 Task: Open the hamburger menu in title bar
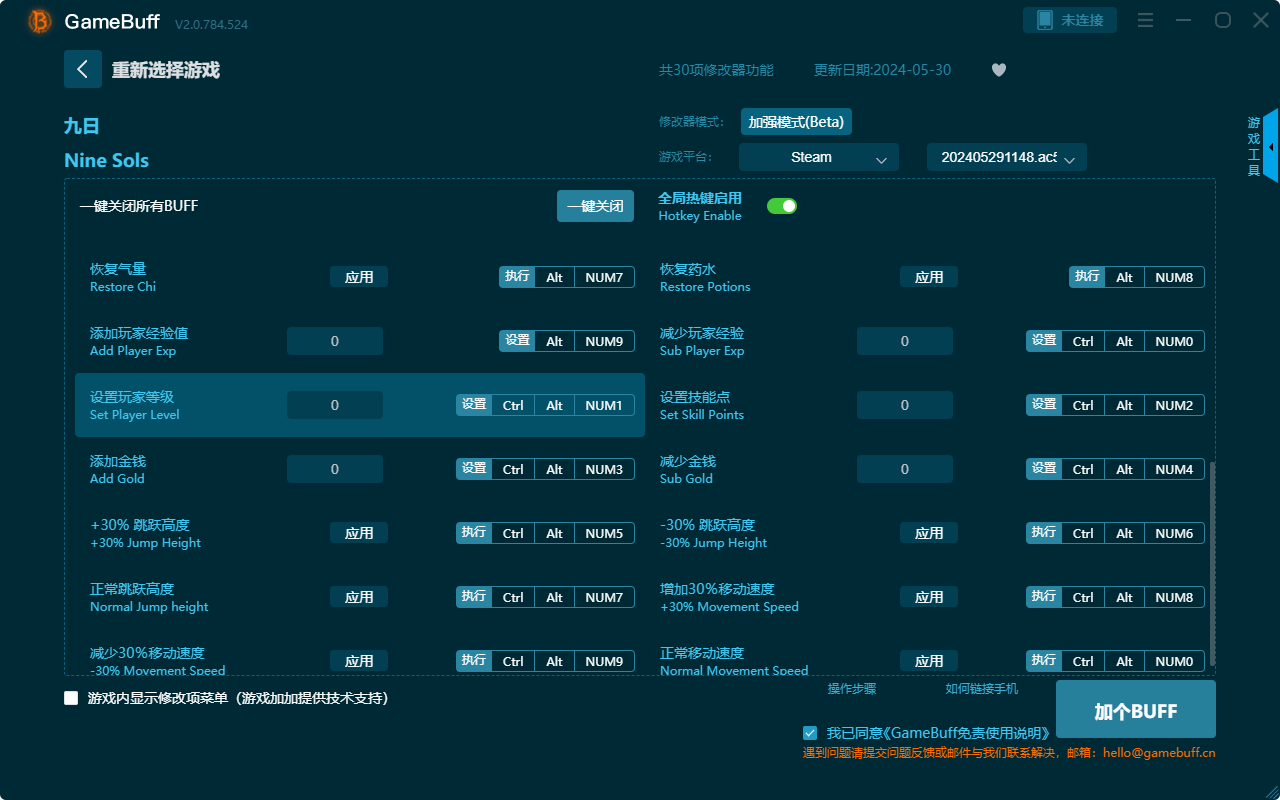(1146, 20)
